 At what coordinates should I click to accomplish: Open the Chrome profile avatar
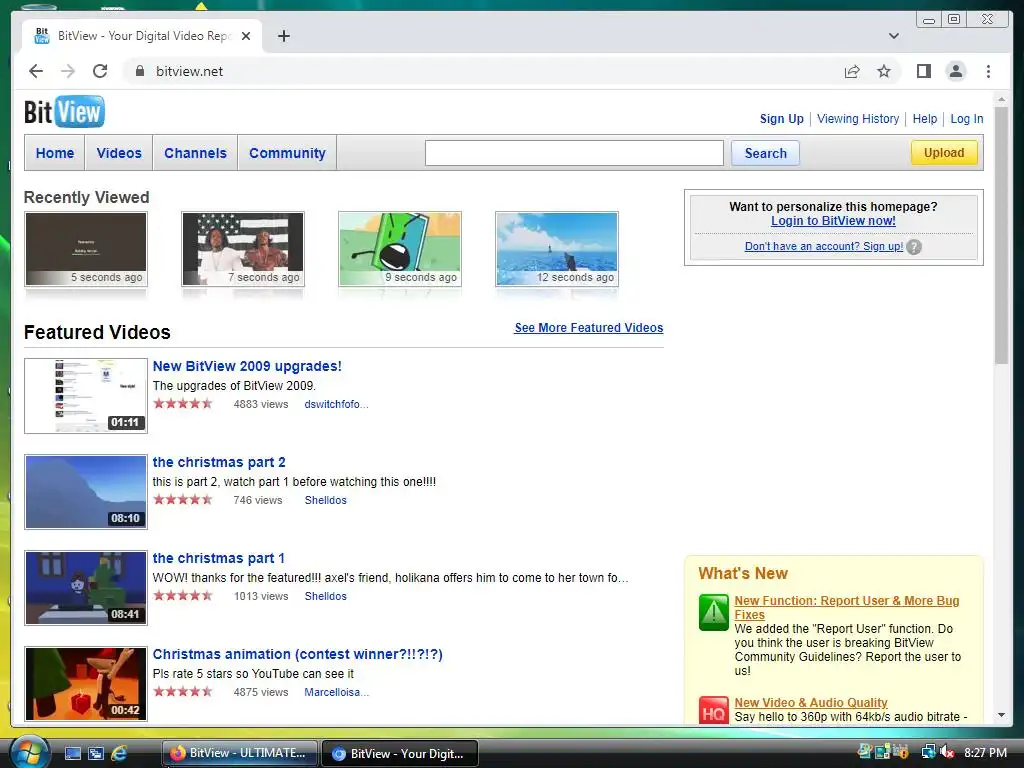[x=956, y=71]
